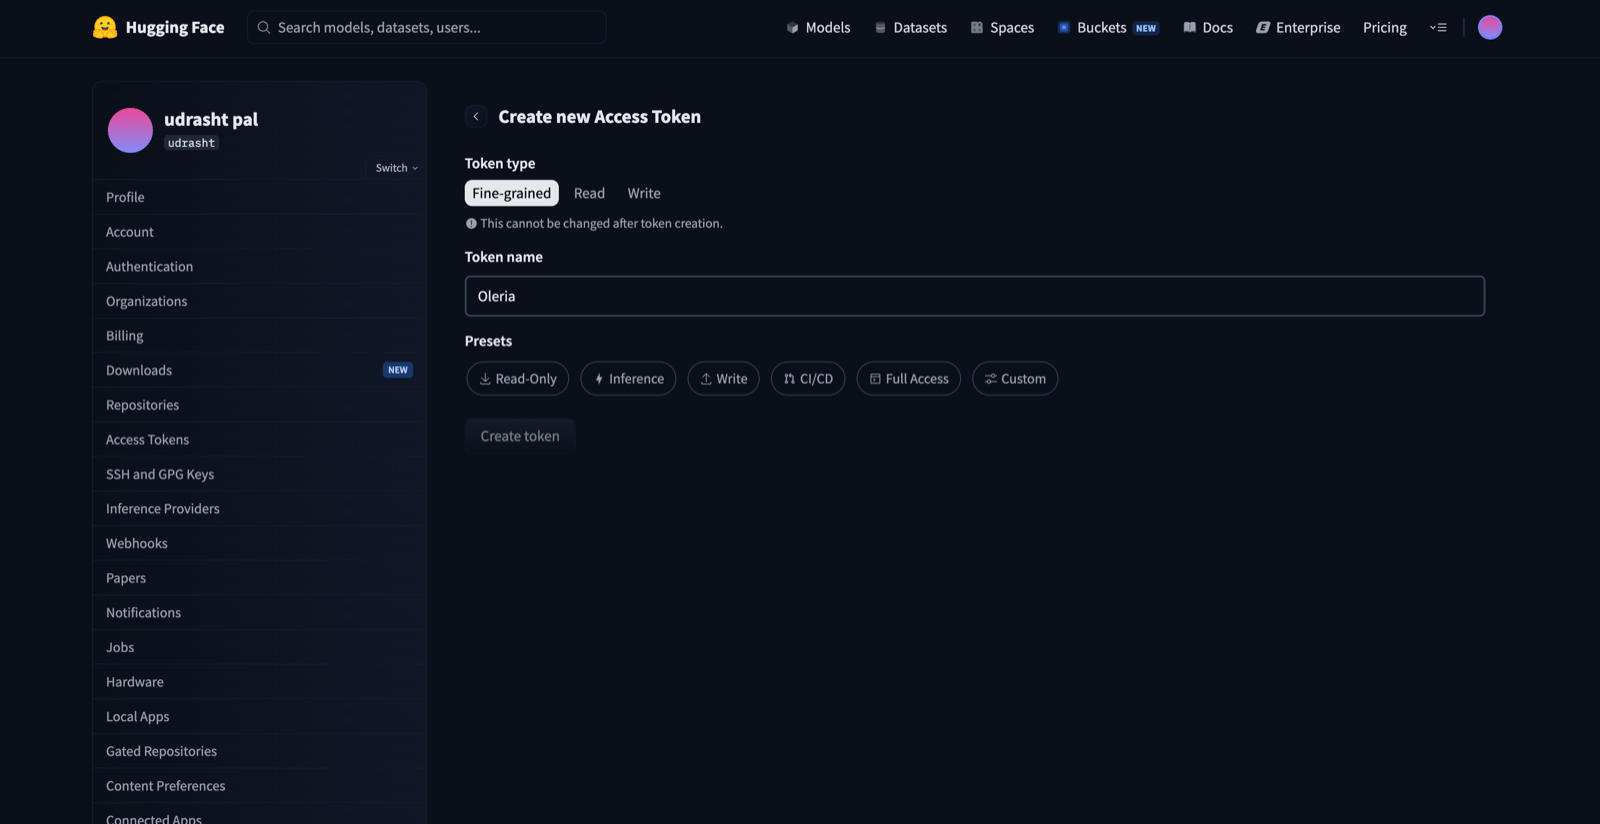Click the Docs book icon
This screenshot has height=824, width=1600.
(1189, 27)
